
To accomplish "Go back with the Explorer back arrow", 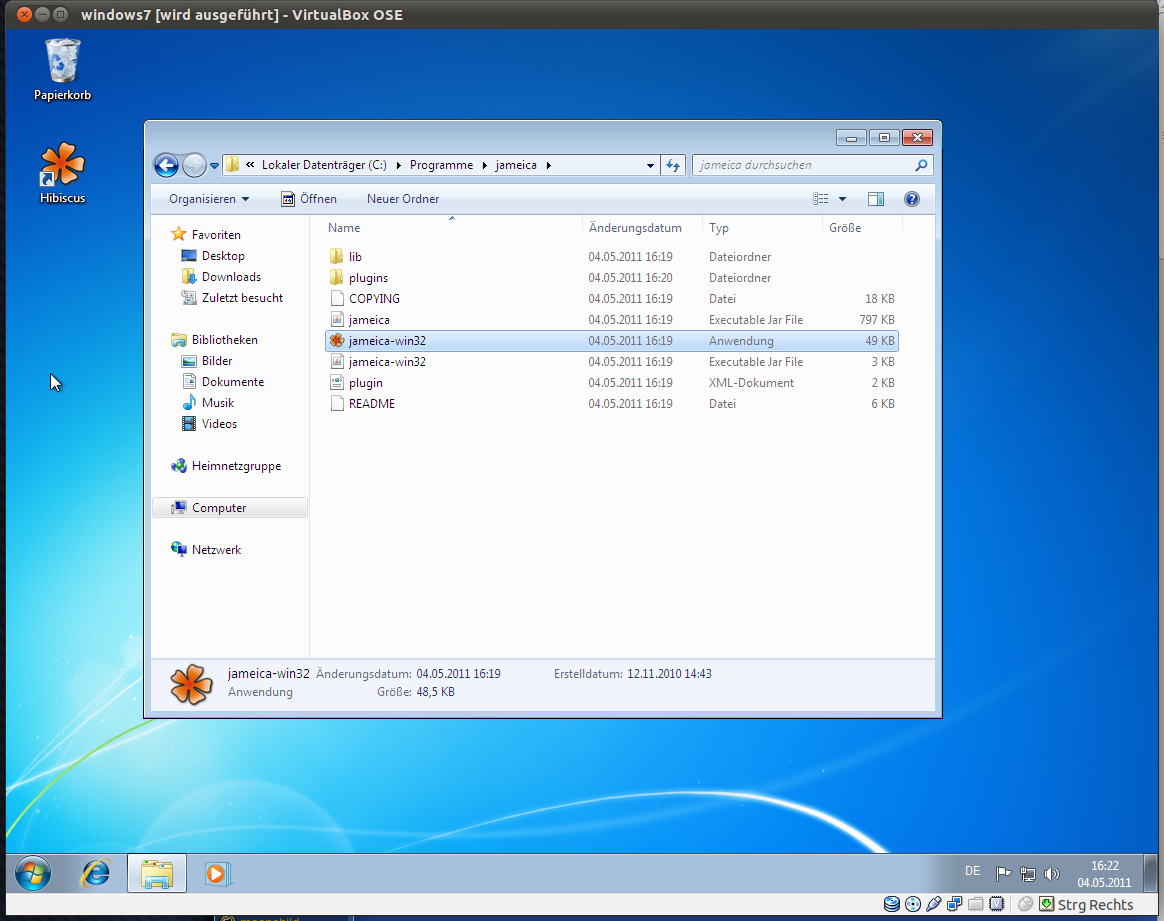I will (166, 165).
